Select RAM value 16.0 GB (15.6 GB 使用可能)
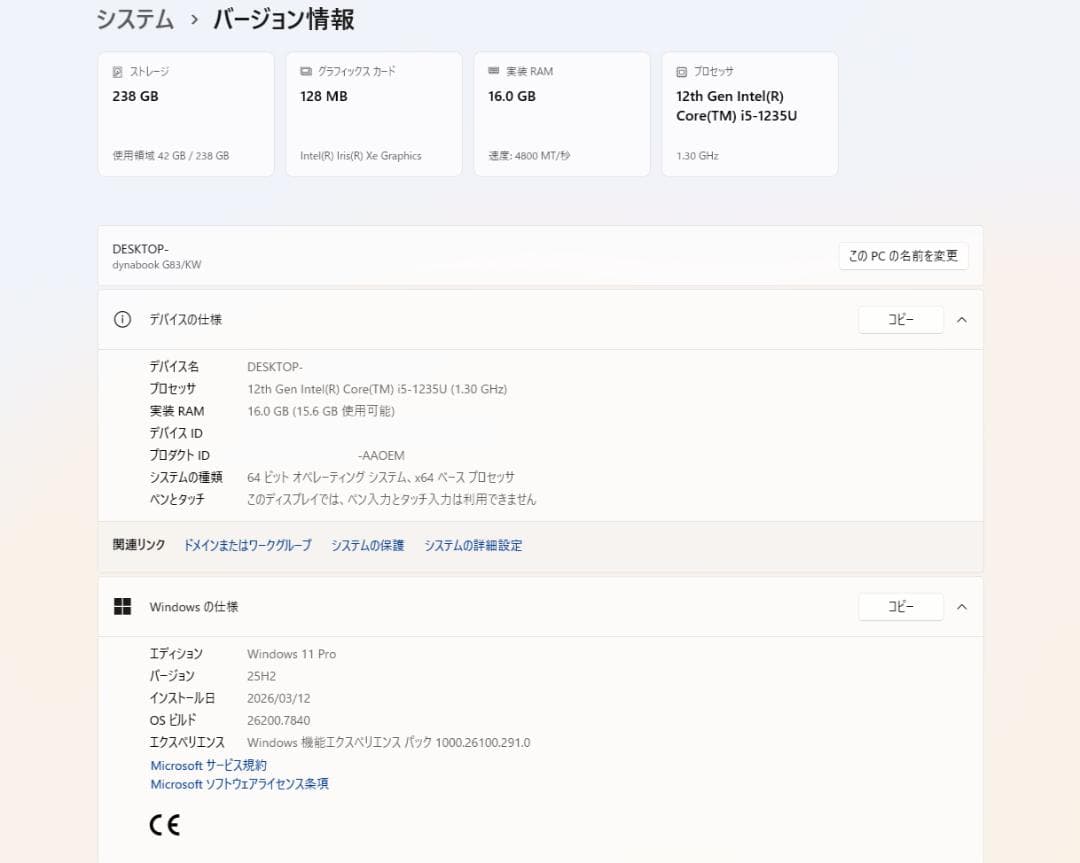Viewport: 1080px width, 863px height. [320, 411]
